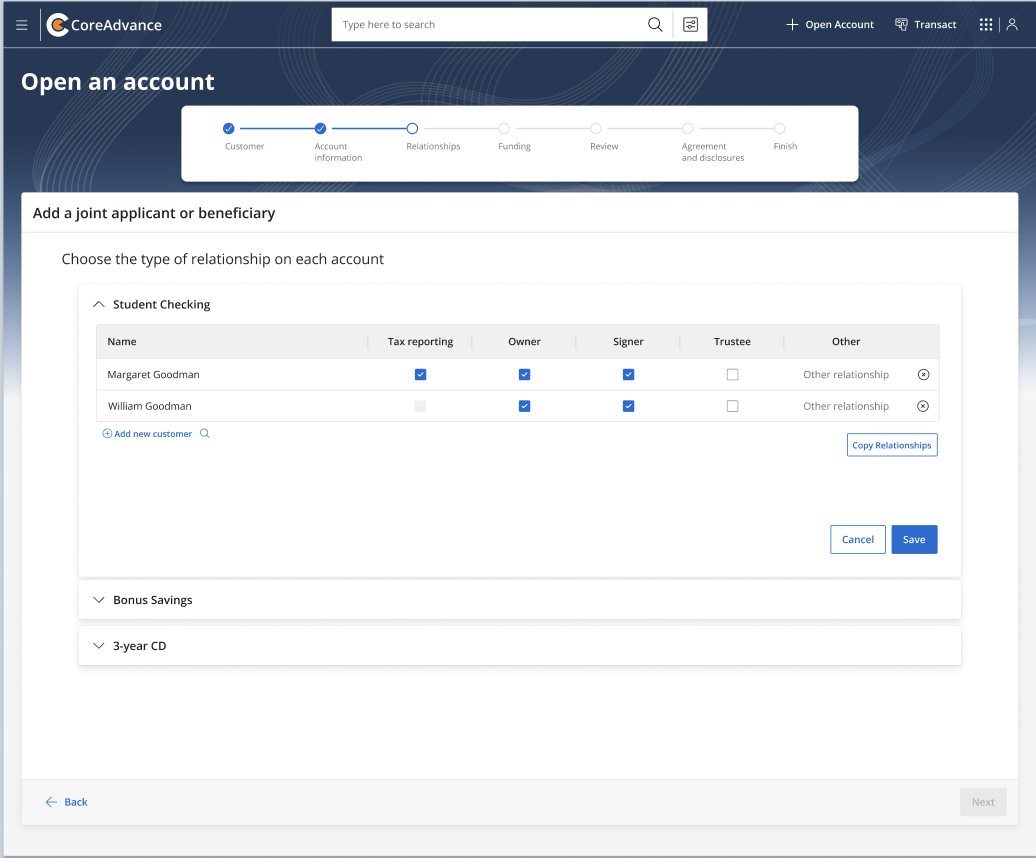Click the Customer step label
Viewport: 1036px width, 858px height.
pos(244,147)
